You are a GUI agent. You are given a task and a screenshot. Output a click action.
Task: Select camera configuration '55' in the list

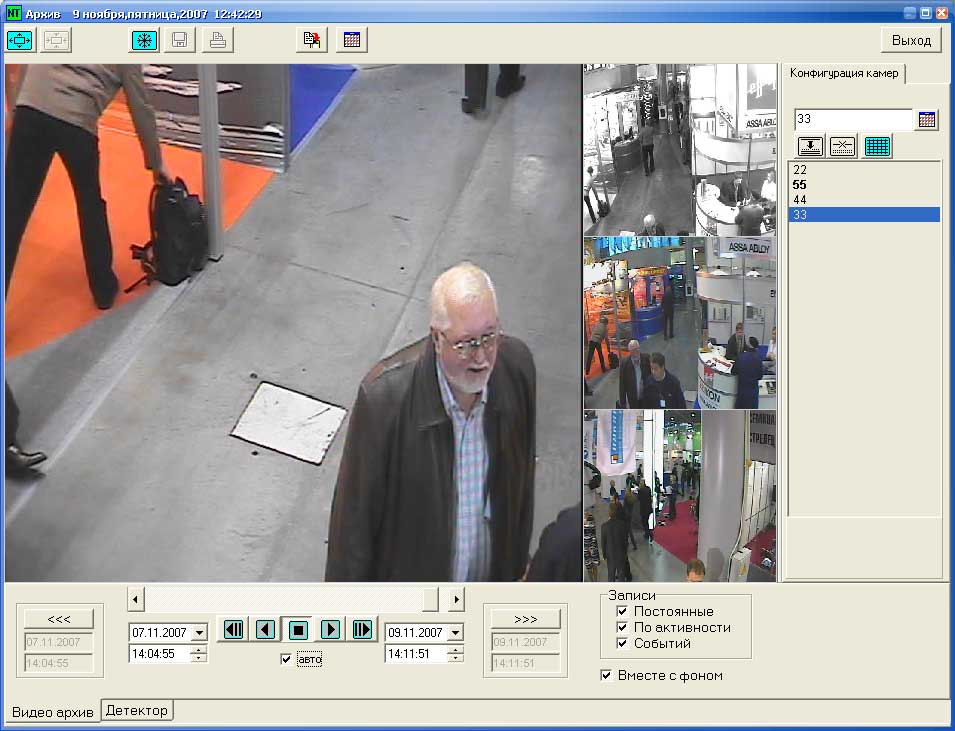pos(800,185)
